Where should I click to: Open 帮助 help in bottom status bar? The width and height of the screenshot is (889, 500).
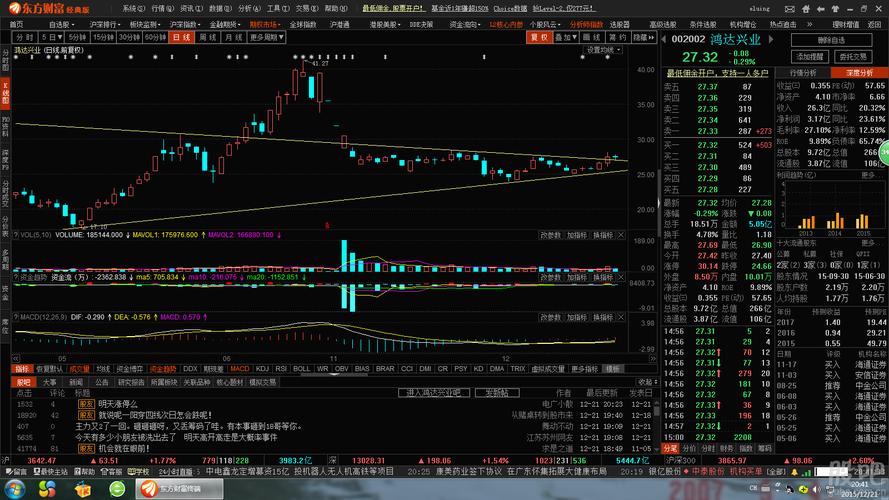pos(84,472)
